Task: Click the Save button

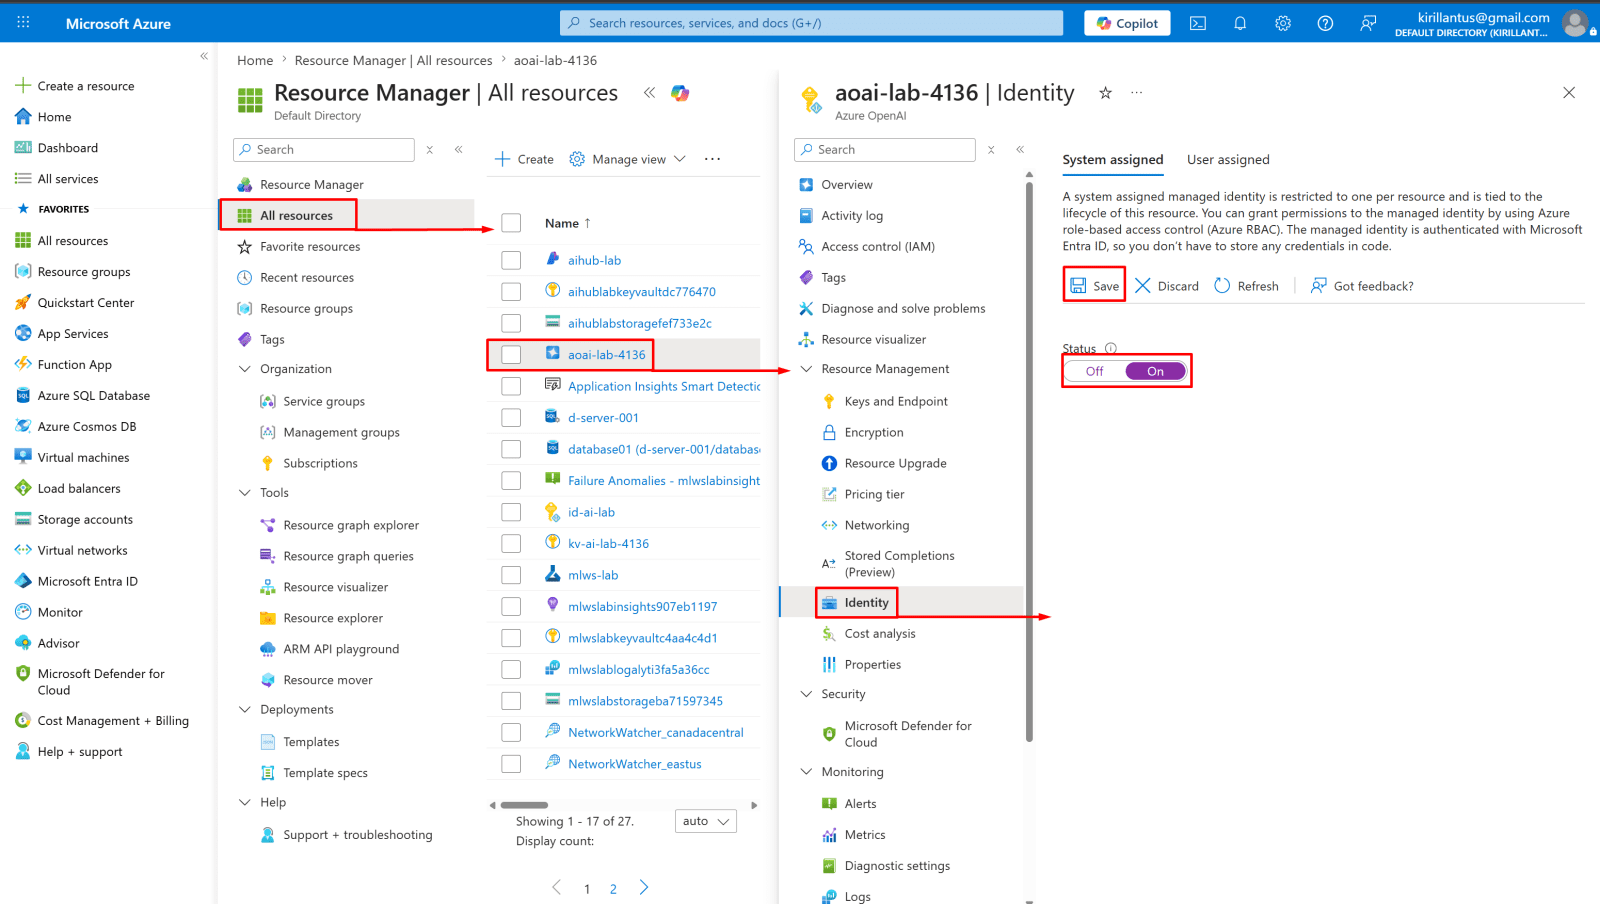Action: [x=1095, y=286]
